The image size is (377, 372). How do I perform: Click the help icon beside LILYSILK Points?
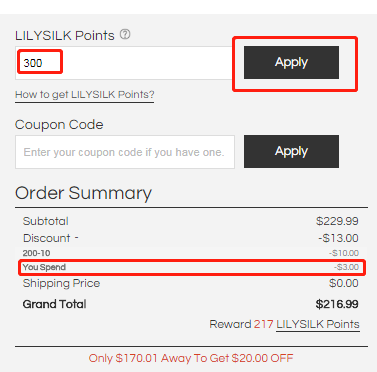(125, 34)
